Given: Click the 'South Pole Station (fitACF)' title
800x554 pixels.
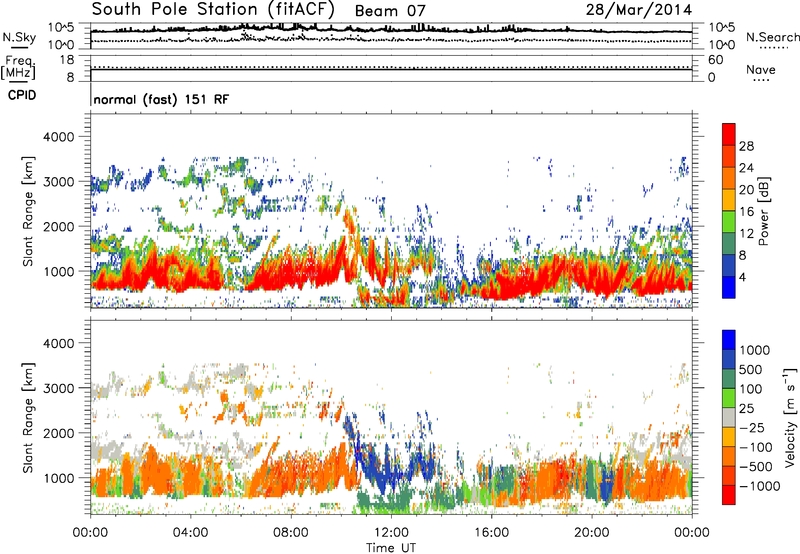Looking at the screenshot, I should point(213,10).
